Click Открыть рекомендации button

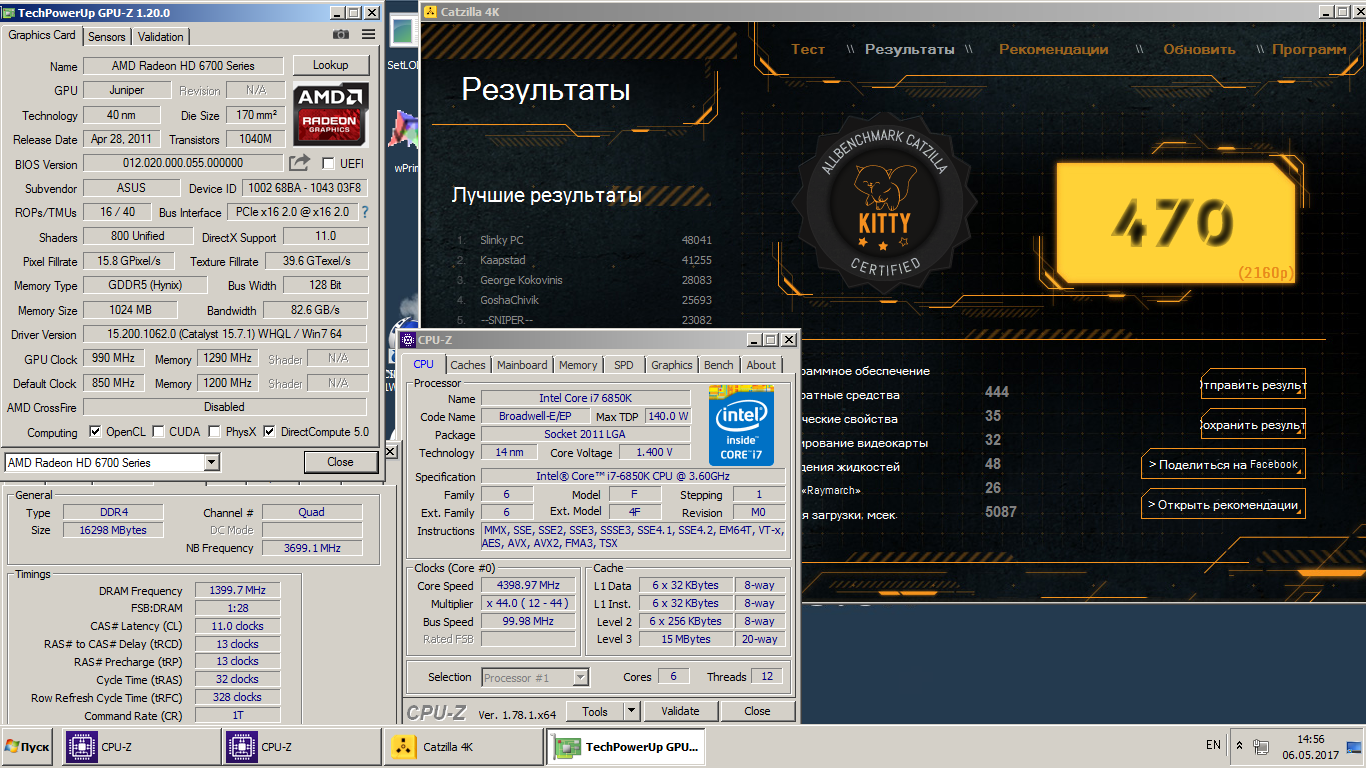1223,504
